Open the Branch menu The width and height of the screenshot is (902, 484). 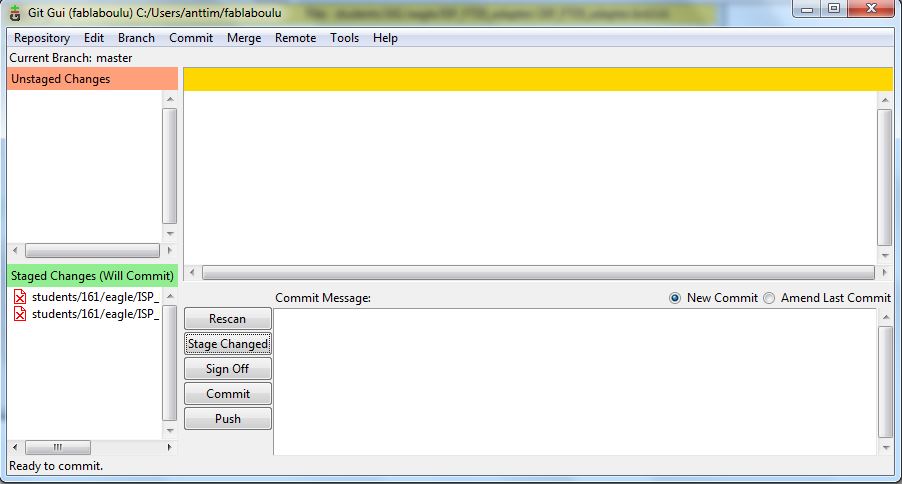tap(136, 38)
